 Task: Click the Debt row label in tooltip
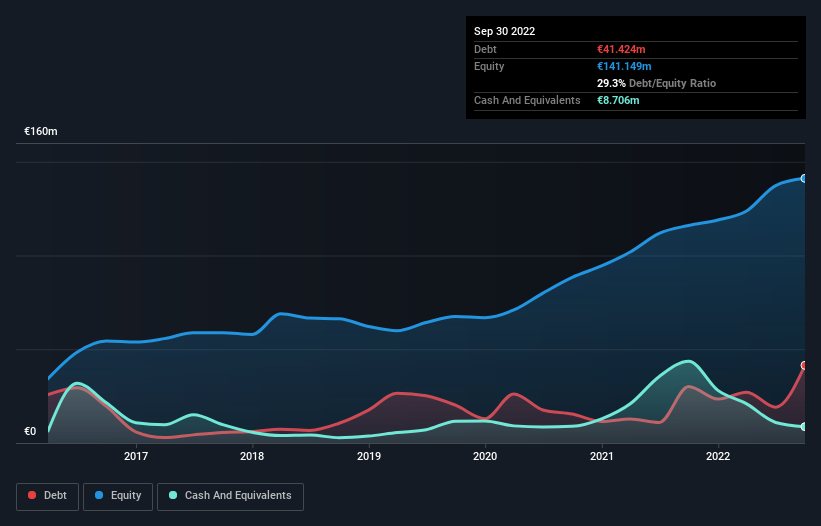coord(485,49)
